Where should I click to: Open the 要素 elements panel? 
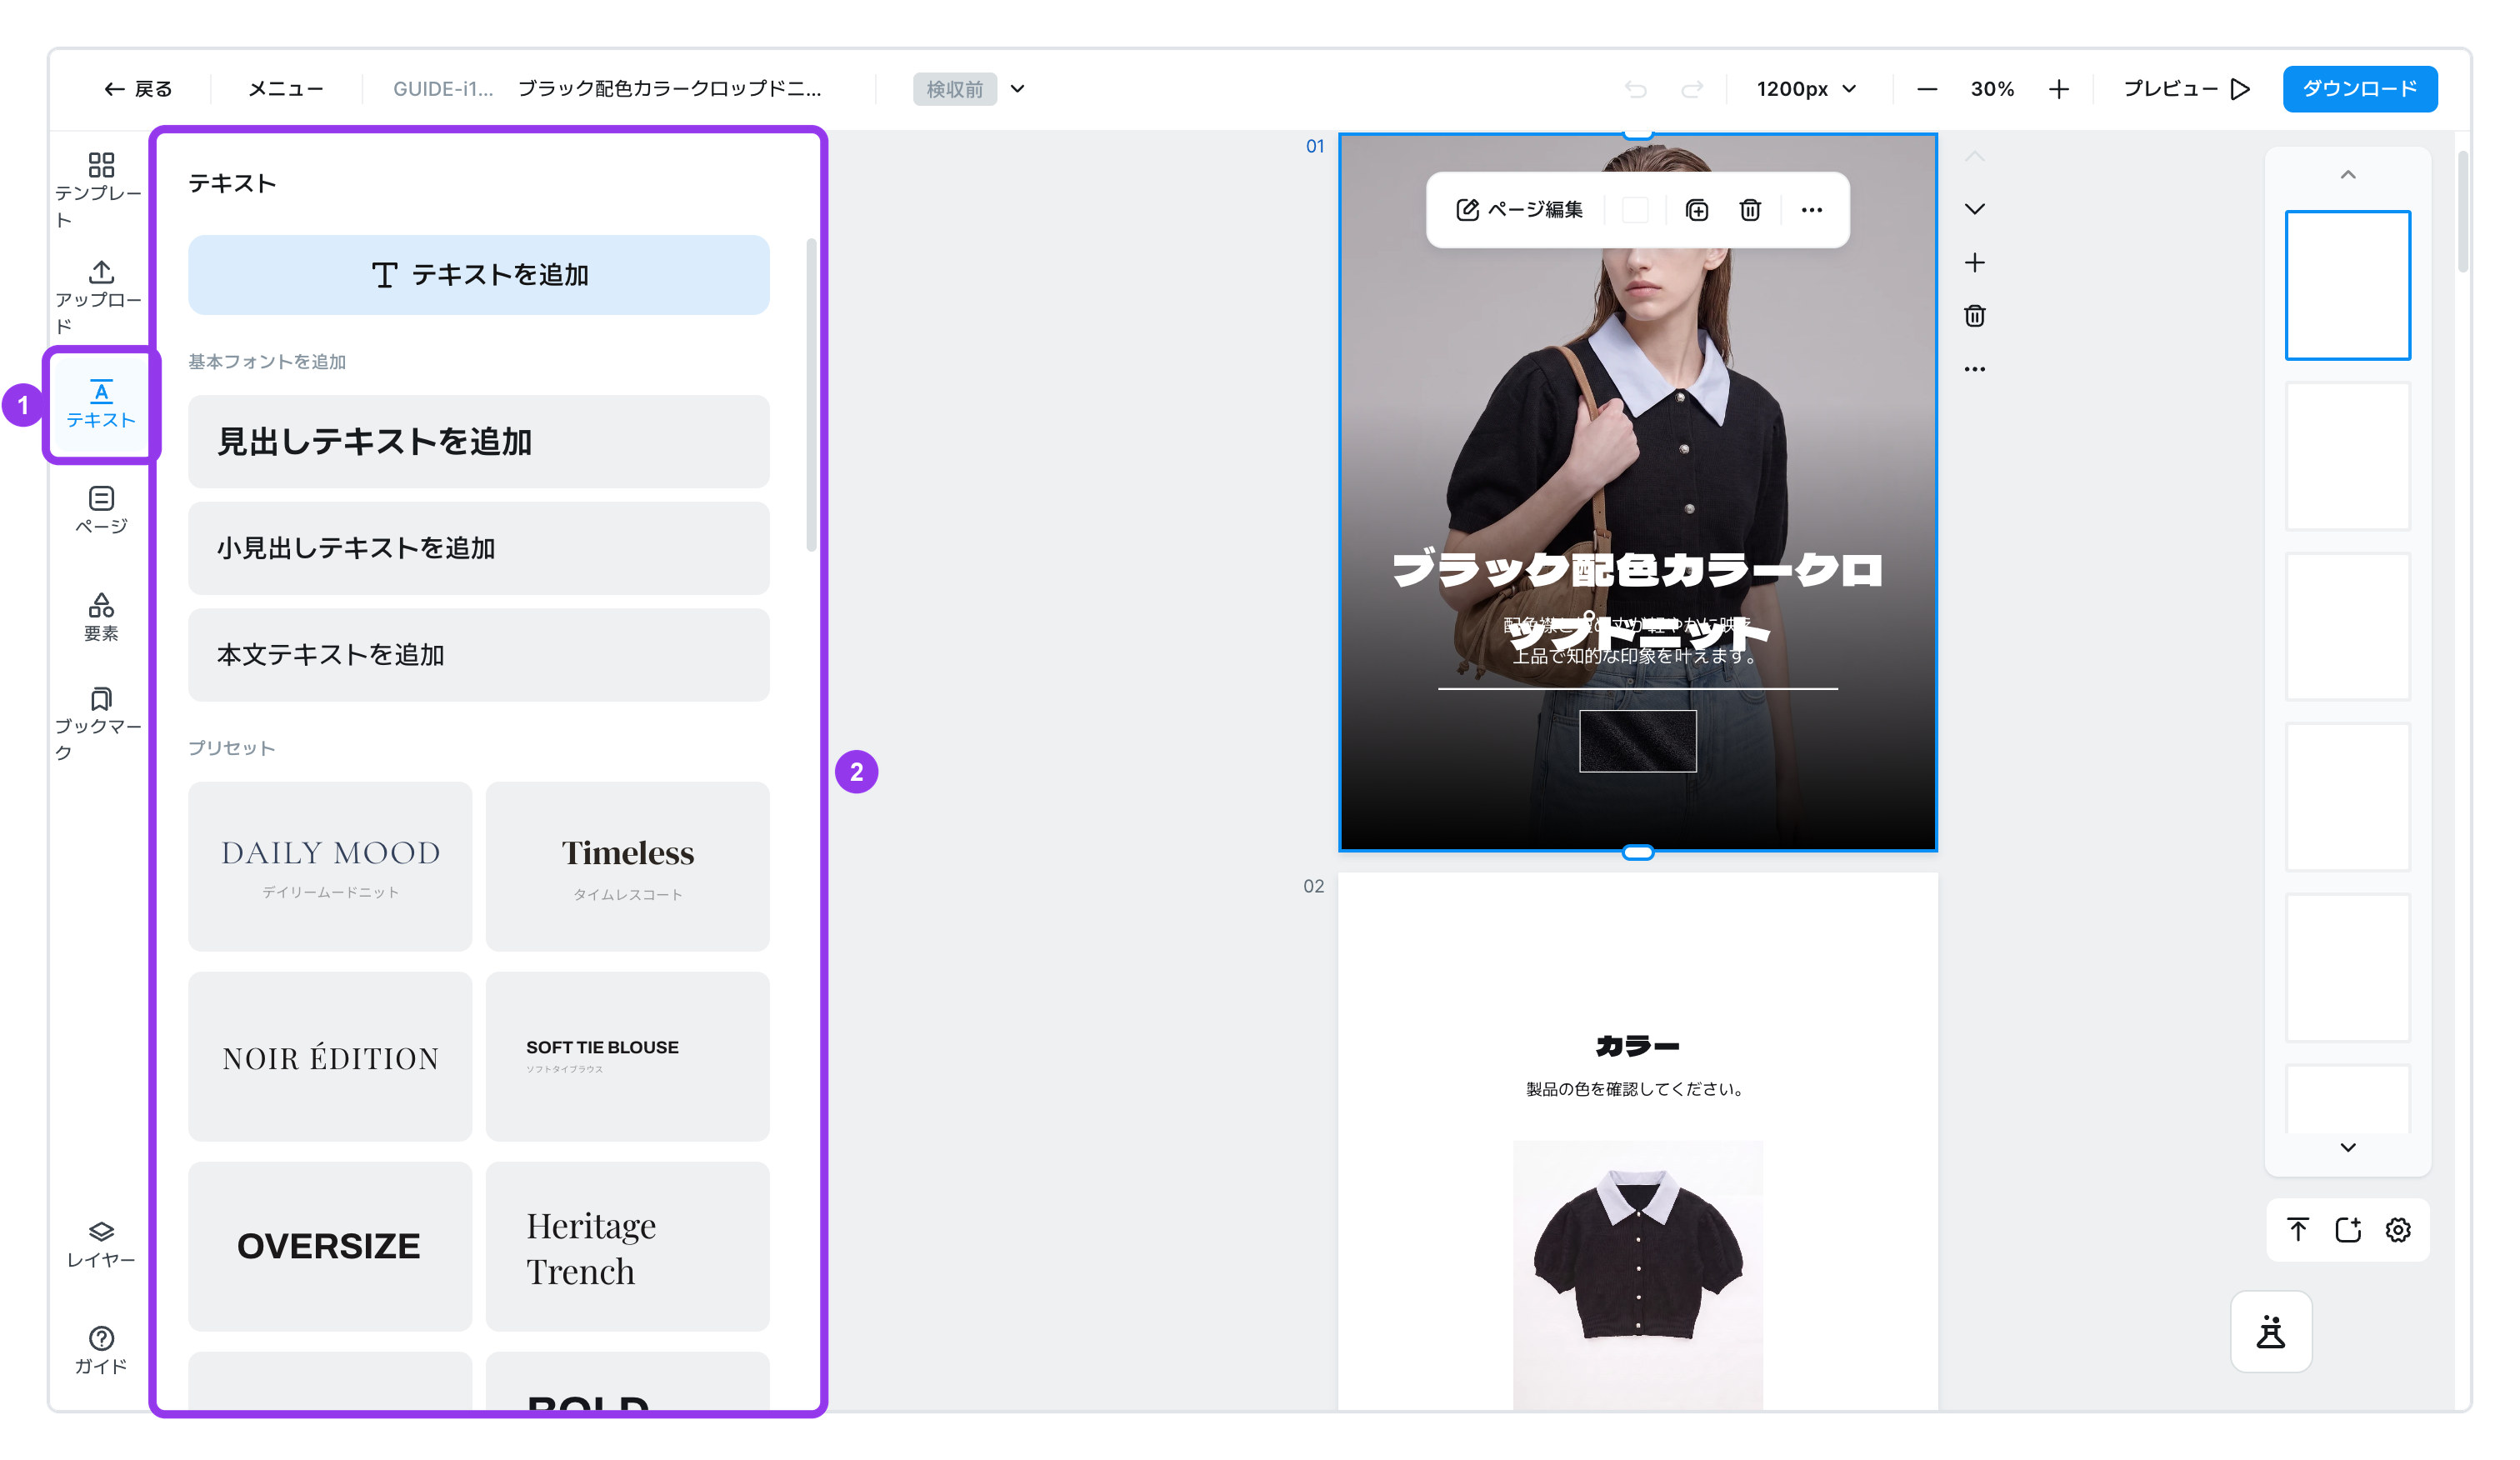point(101,616)
